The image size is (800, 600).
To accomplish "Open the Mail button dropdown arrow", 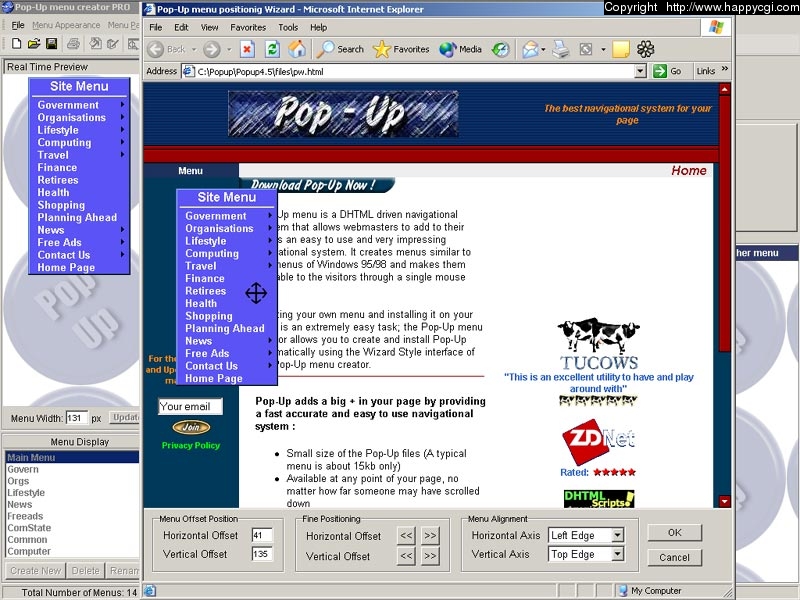I will (x=543, y=49).
